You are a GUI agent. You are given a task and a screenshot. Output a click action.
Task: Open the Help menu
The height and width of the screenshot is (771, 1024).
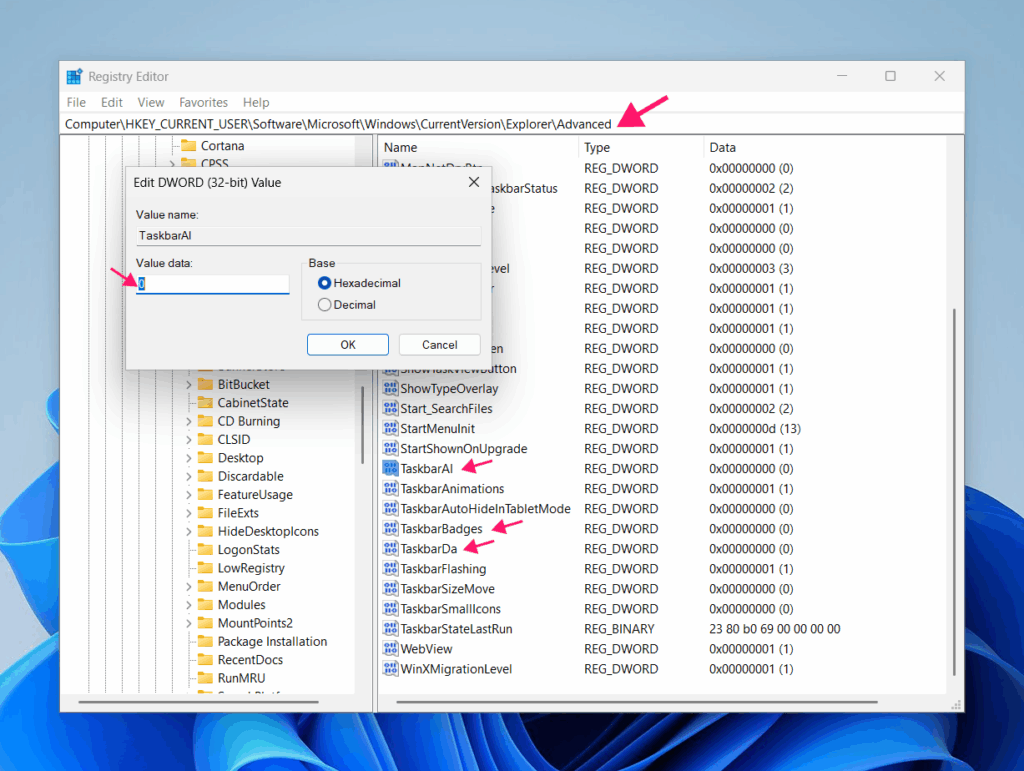tap(256, 102)
